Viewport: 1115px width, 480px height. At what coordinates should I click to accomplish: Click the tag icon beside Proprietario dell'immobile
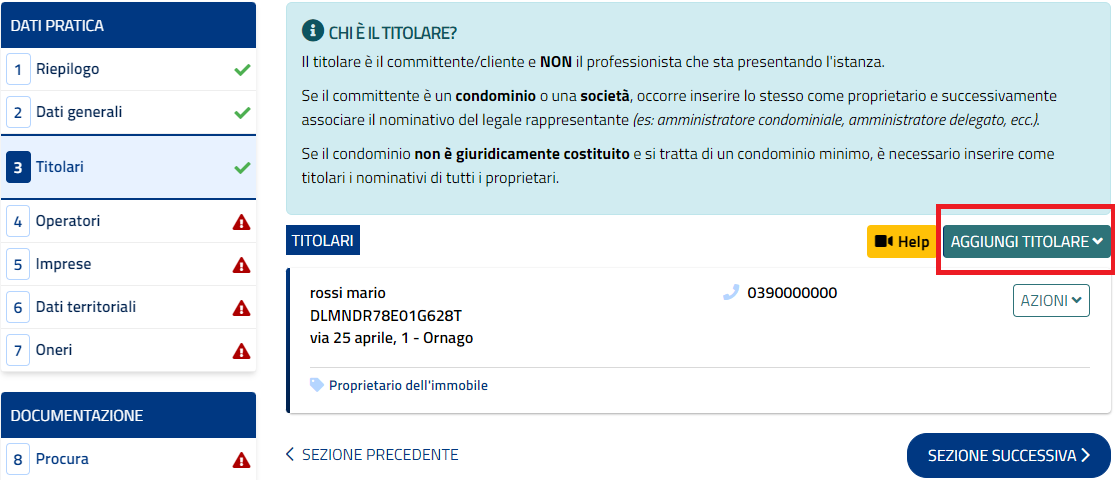pos(317,385)
